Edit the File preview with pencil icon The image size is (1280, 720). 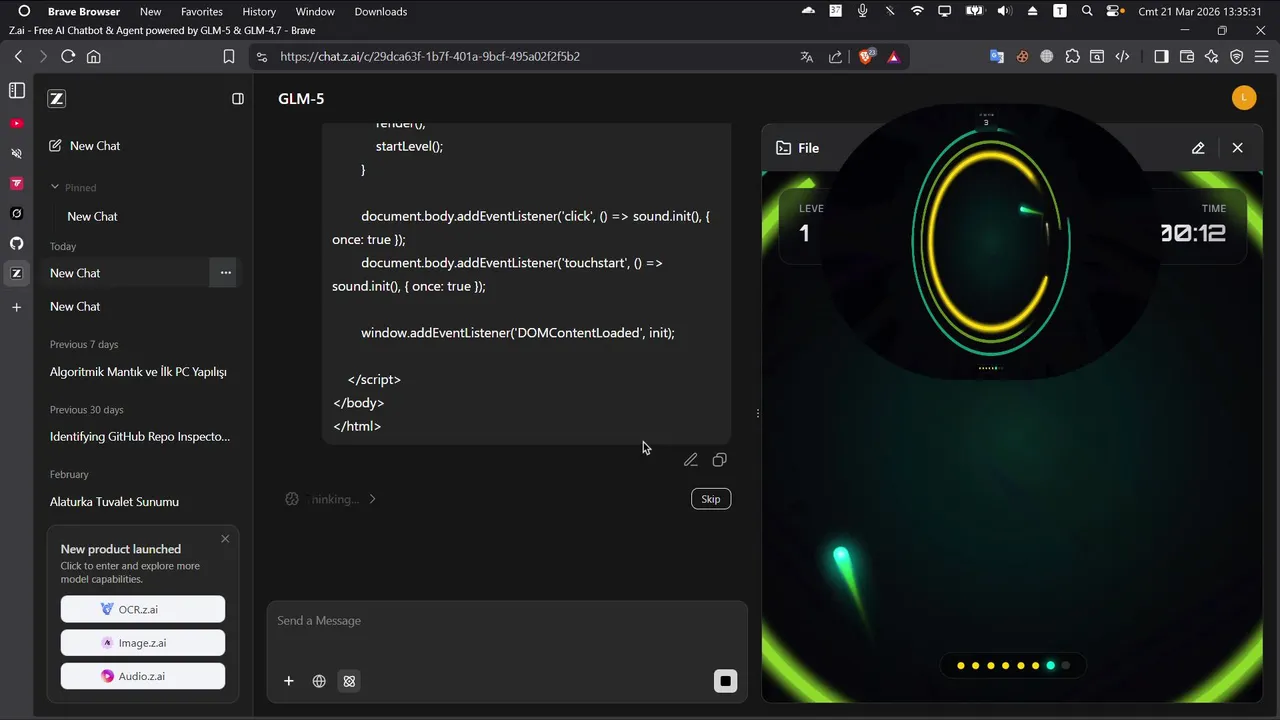[1198, 148]
